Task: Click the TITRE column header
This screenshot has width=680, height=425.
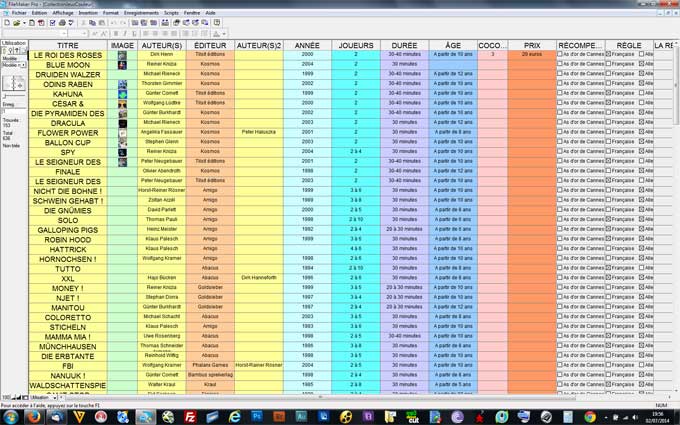Action: coord(68,45)
